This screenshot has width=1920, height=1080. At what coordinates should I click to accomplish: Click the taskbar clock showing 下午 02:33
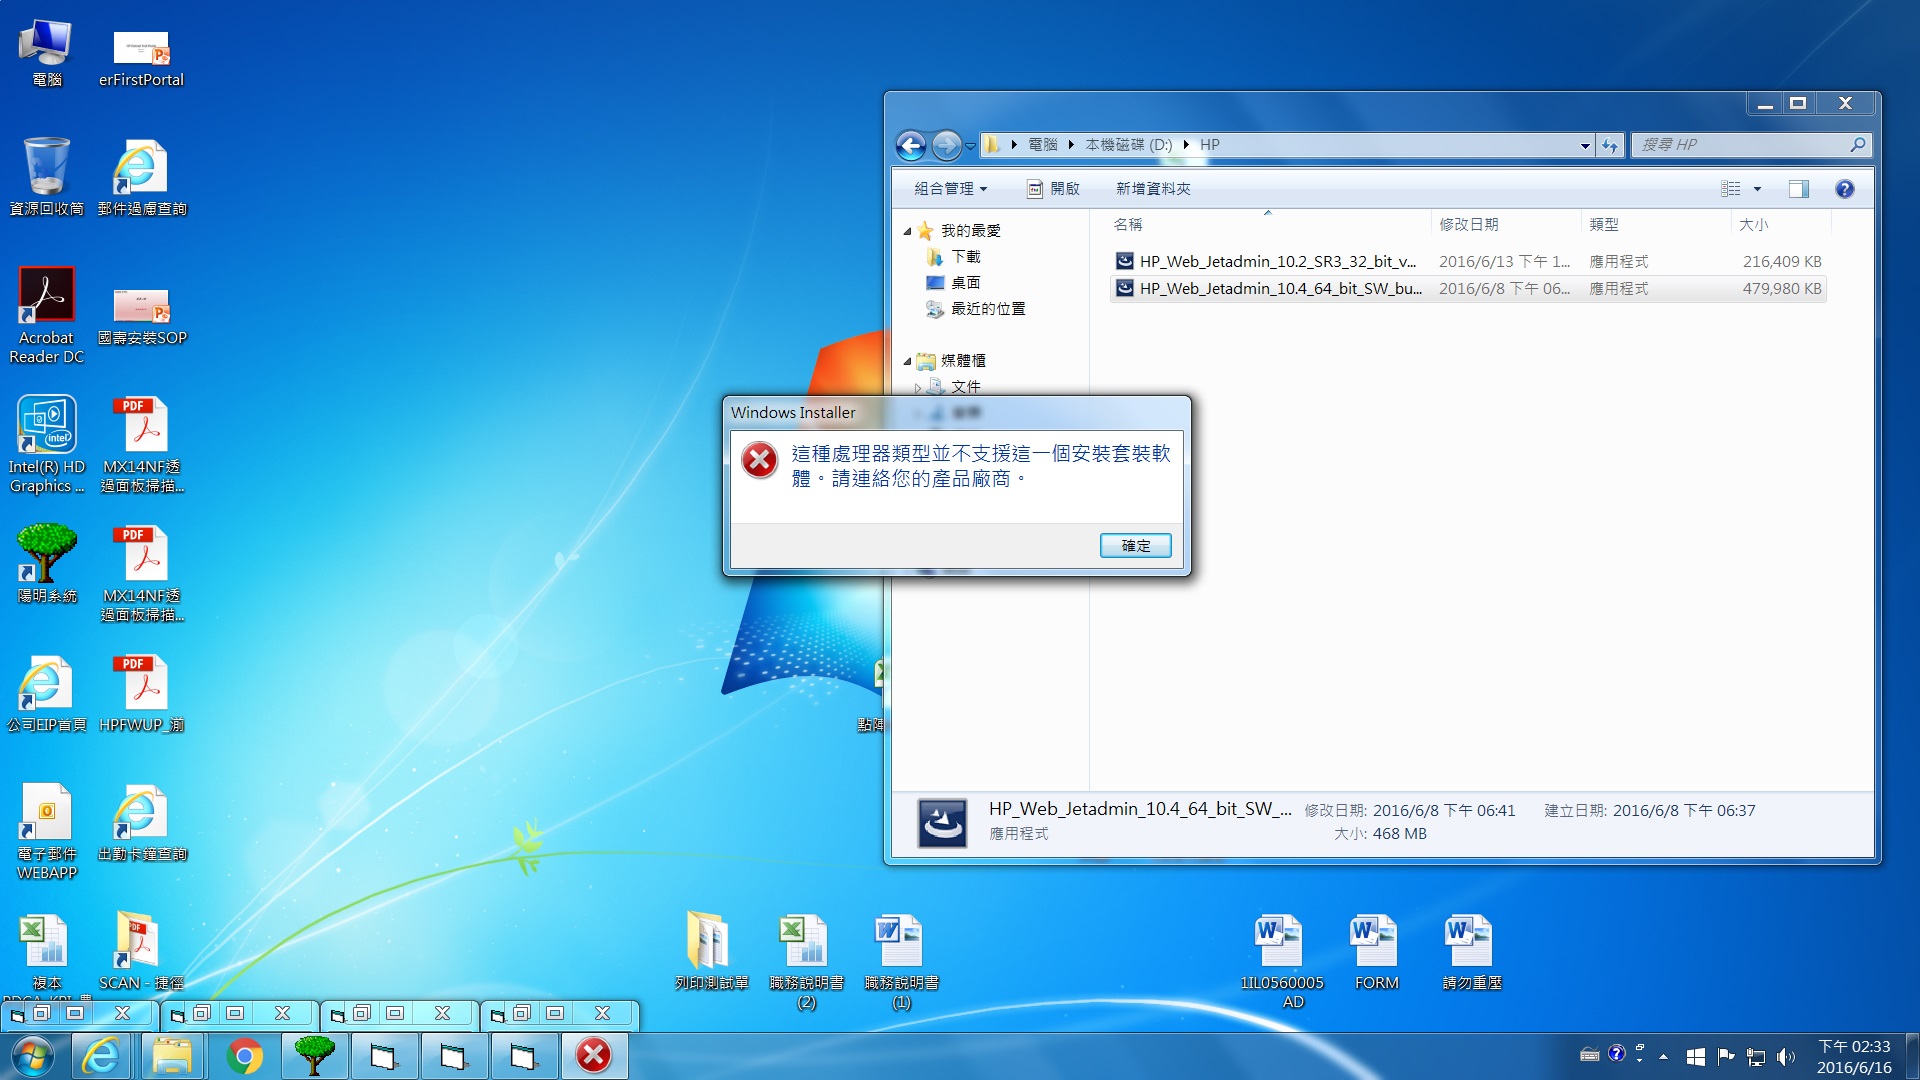1854,1057
